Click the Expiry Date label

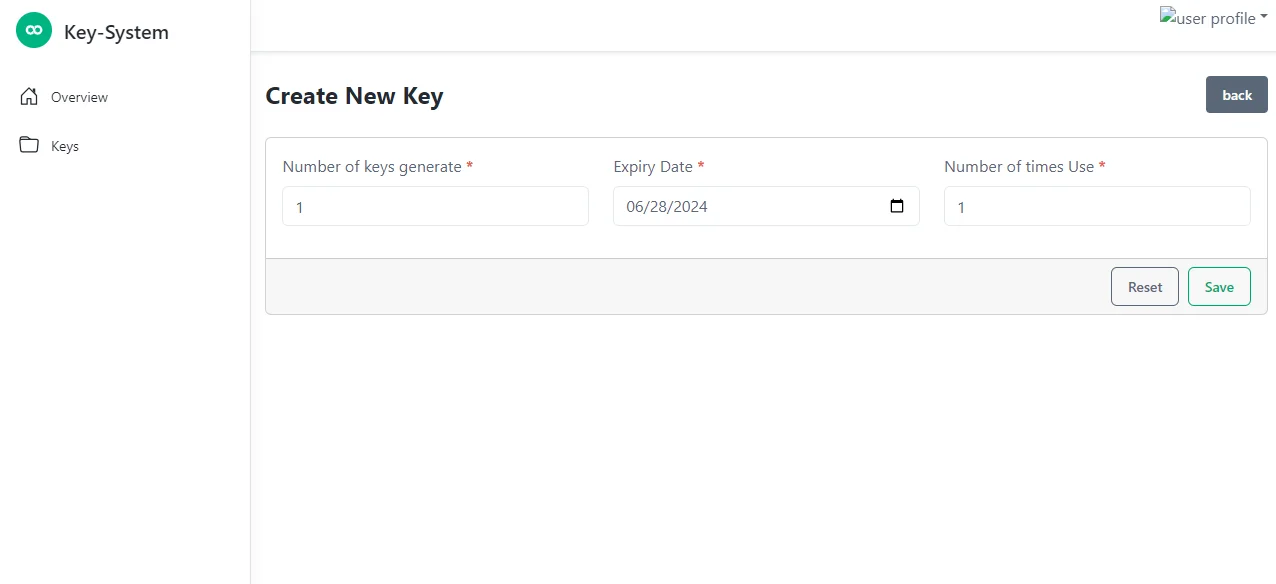point(653,167)
